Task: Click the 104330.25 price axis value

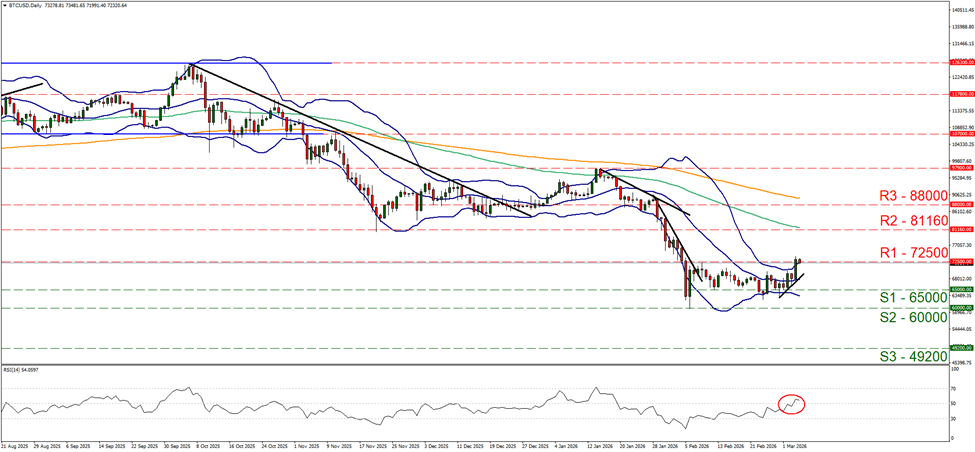Action: pos(961,144)
